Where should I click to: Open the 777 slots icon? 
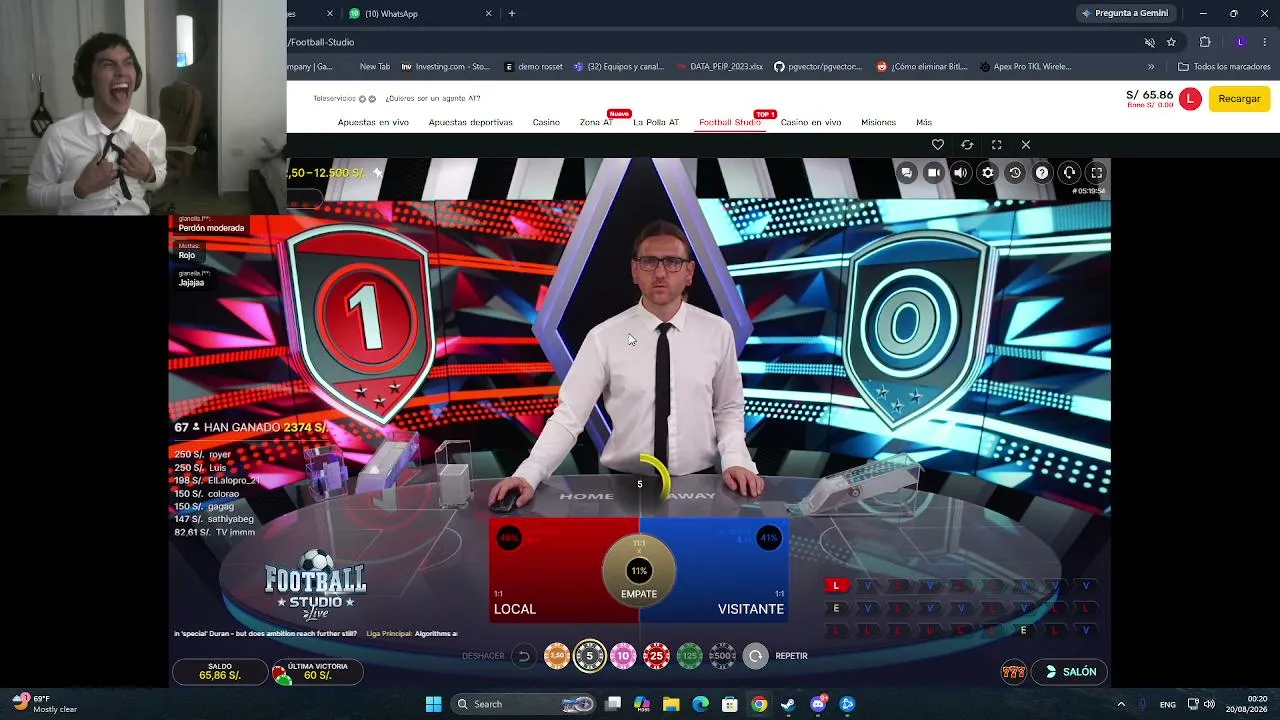(1014, 672)
